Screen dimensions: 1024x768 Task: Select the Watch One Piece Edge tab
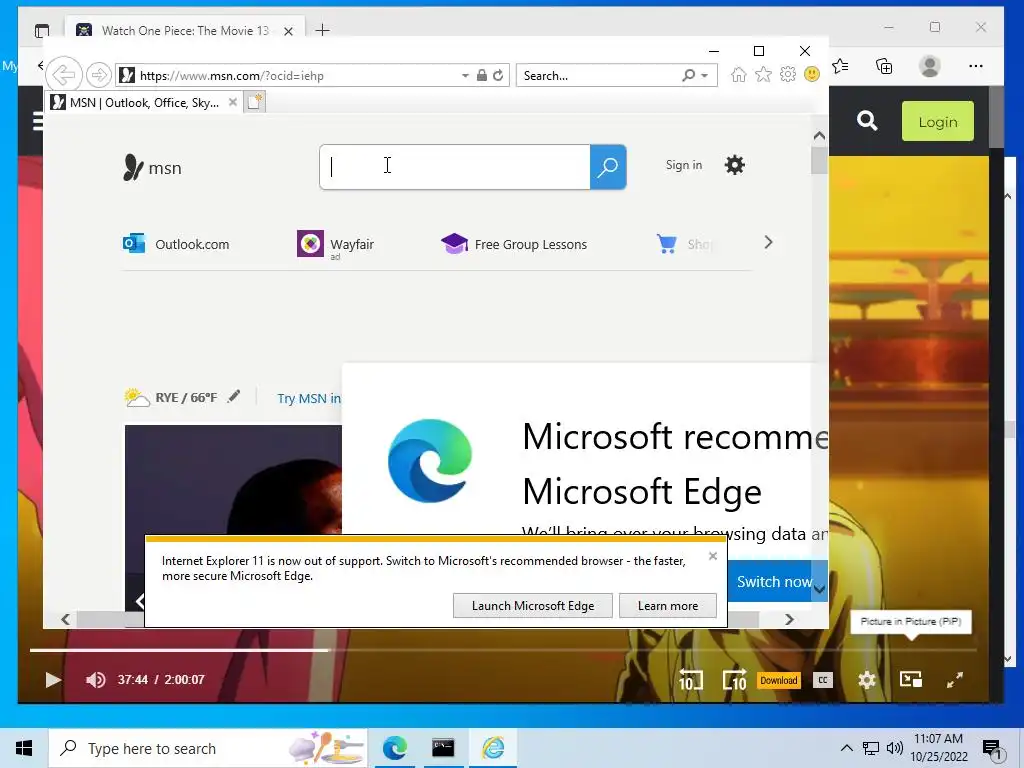click(185, 31)
